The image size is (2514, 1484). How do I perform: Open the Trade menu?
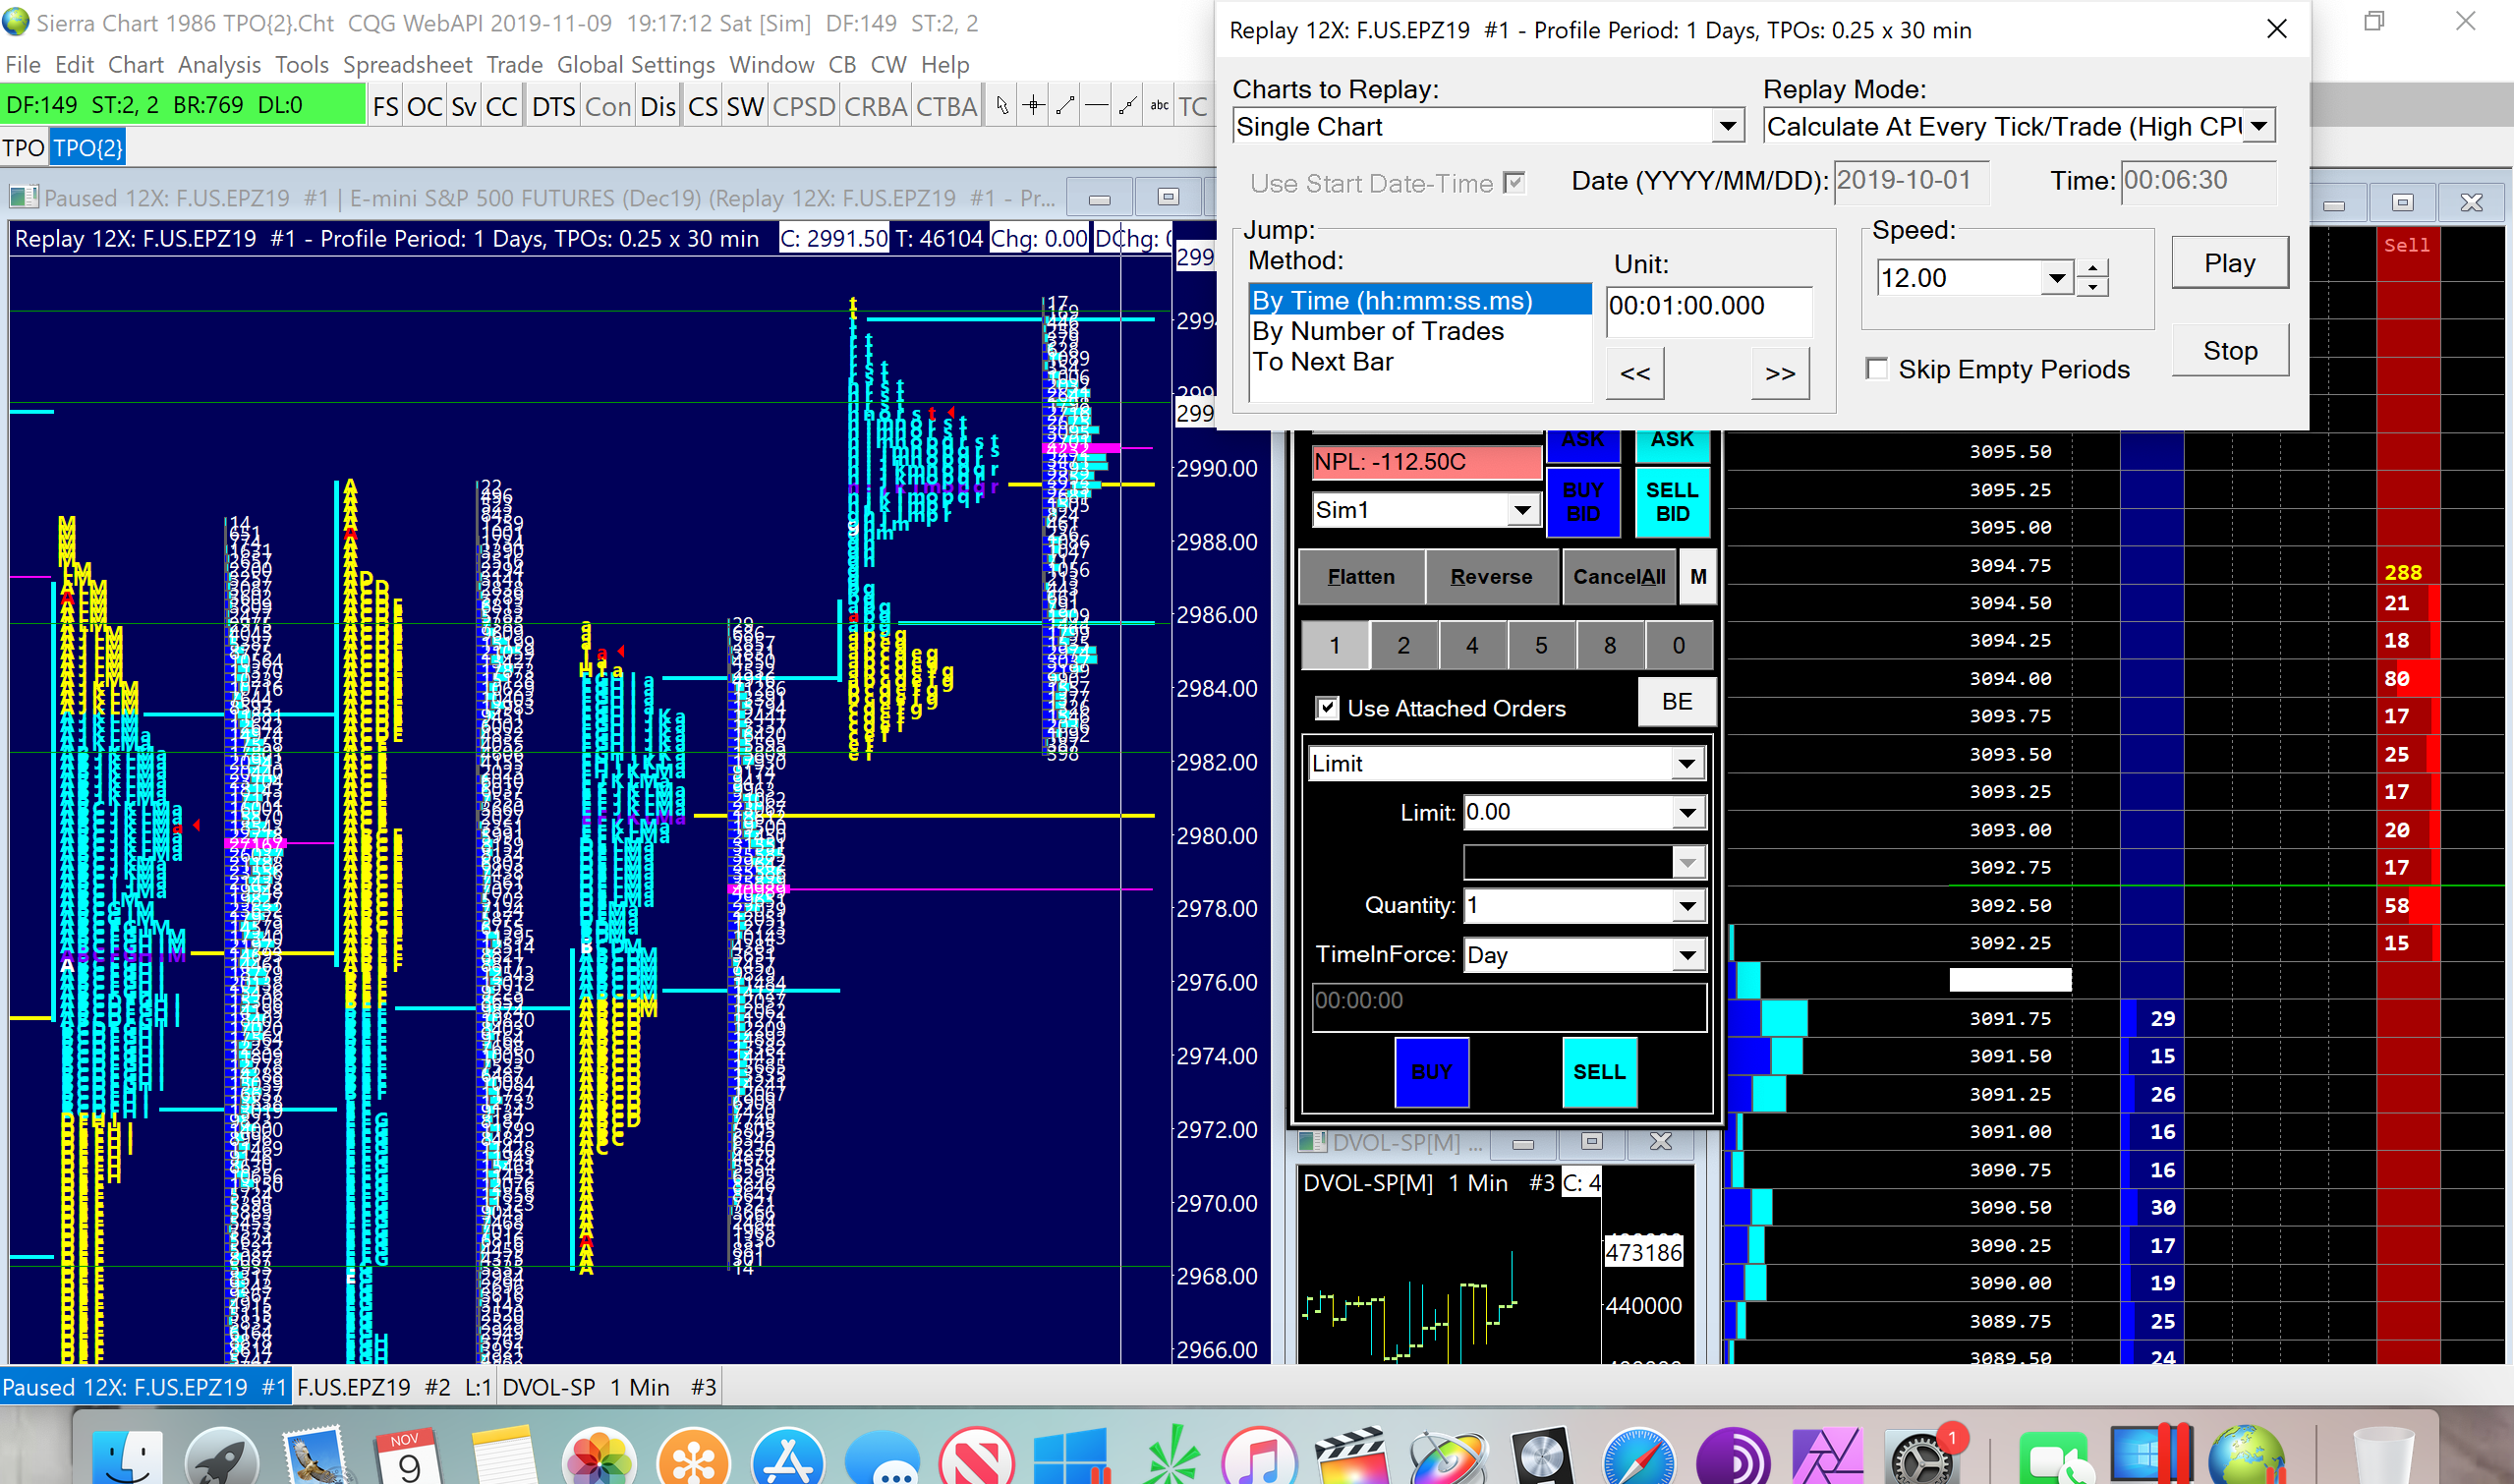(x=514, y=65)
